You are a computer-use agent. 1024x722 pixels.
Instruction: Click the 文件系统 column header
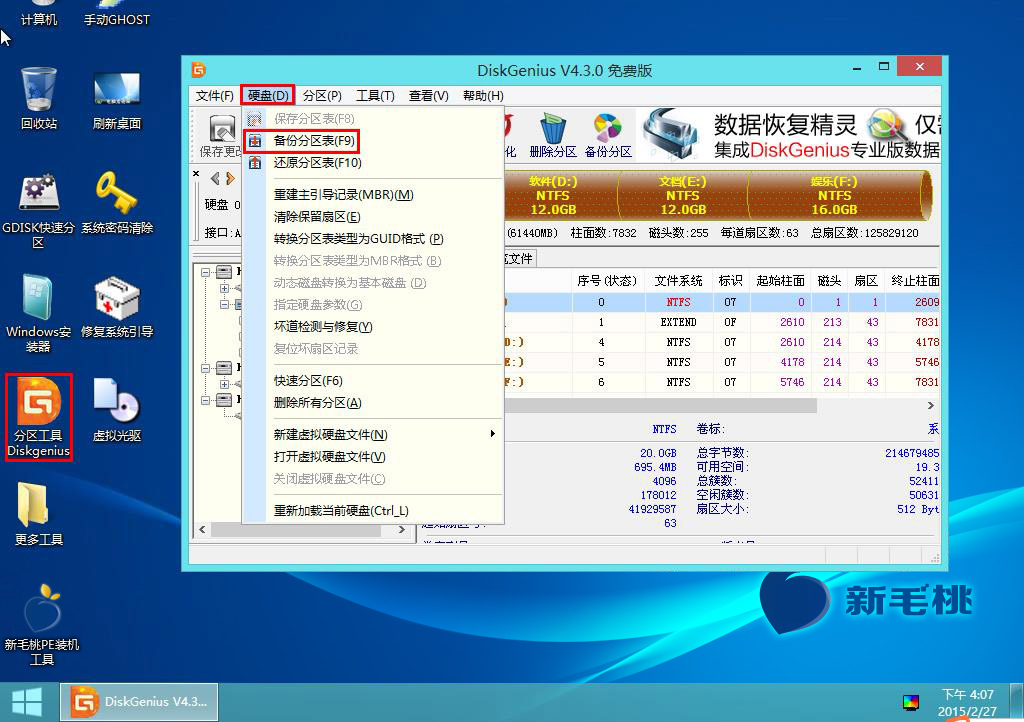coord(679,281)
